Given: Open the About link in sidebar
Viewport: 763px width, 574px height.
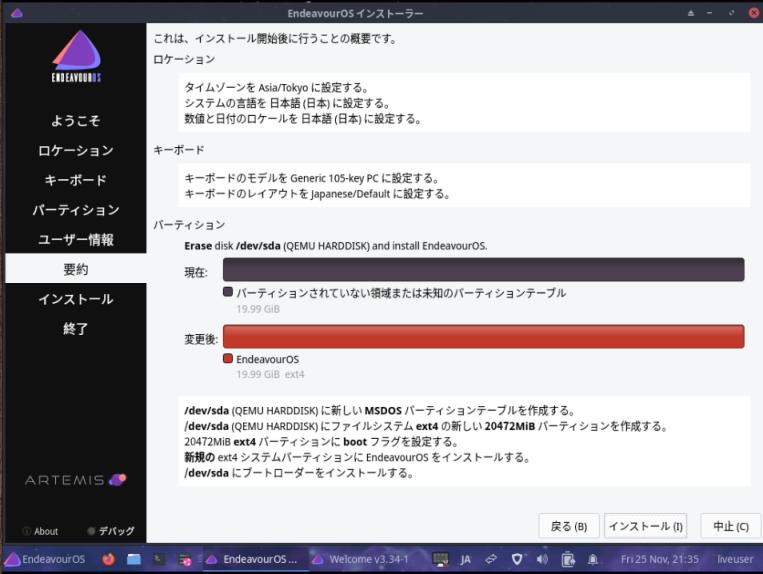Looking at the screenshot, I should 41,531.
